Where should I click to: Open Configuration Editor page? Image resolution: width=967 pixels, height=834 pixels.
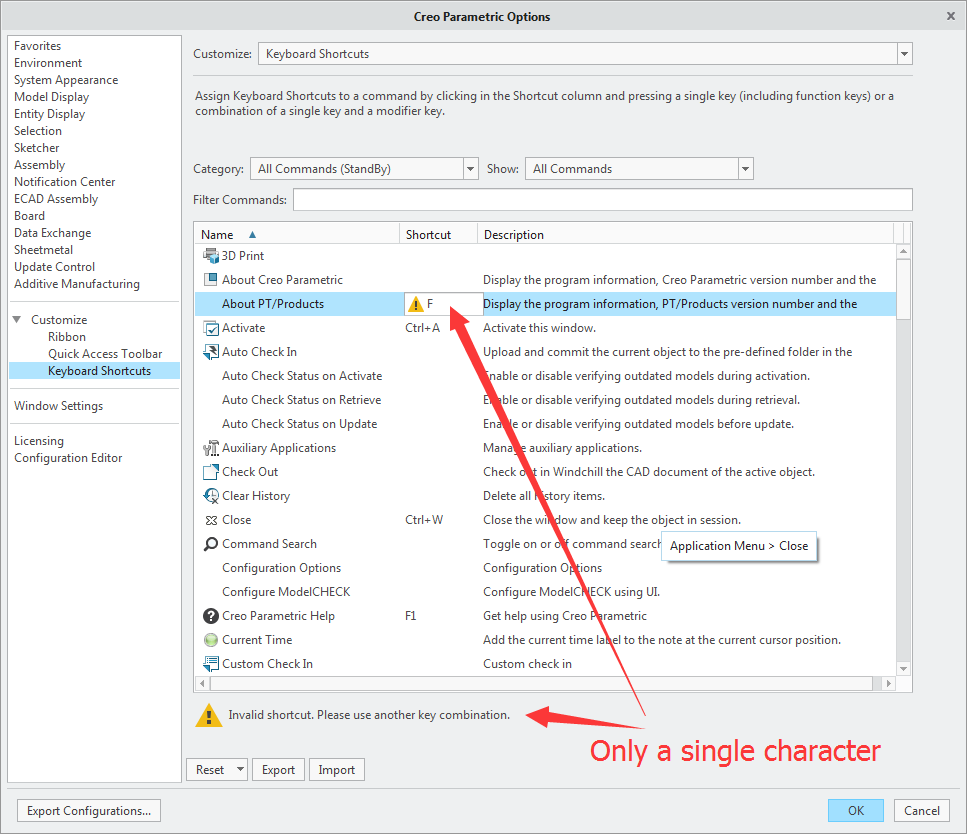68,458
